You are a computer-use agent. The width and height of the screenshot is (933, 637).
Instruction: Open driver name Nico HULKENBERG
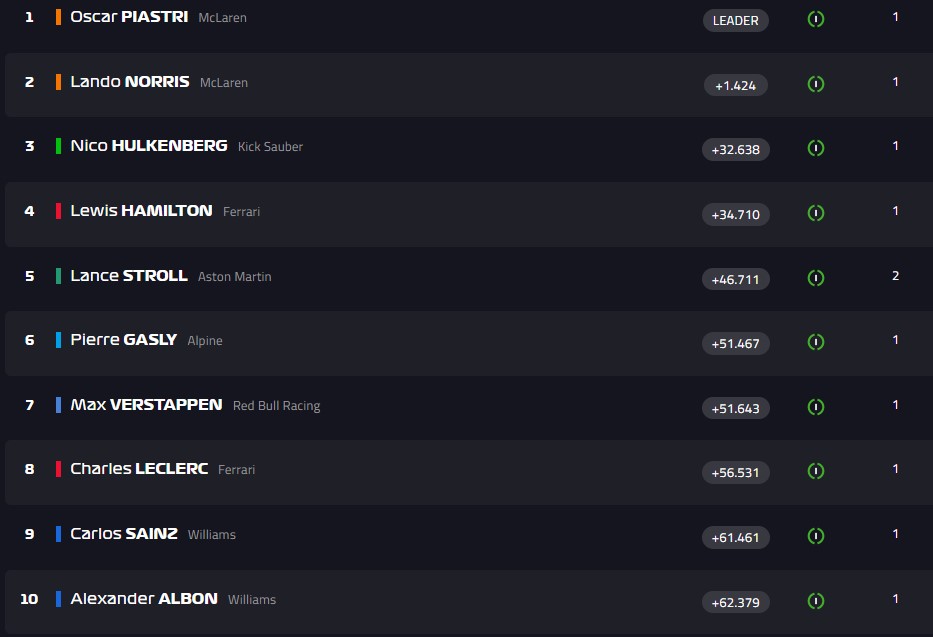[149, 146]
